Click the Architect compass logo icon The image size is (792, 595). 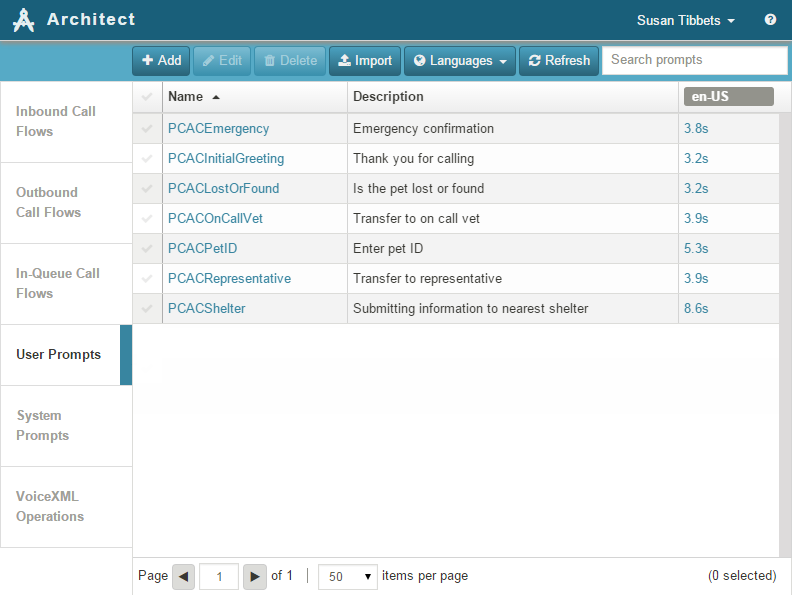(24, 20)
